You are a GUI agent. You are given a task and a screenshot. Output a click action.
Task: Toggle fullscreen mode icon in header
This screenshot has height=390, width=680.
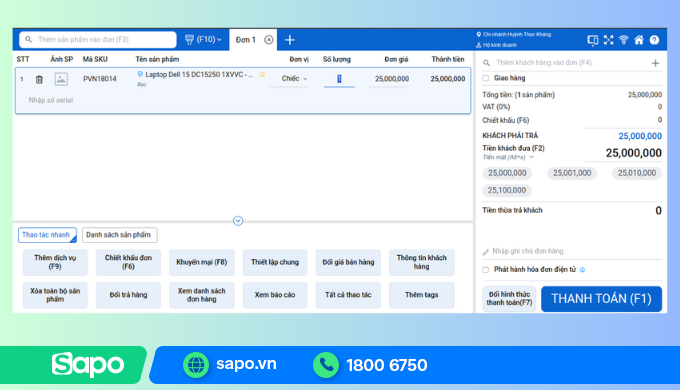(608, 40)
